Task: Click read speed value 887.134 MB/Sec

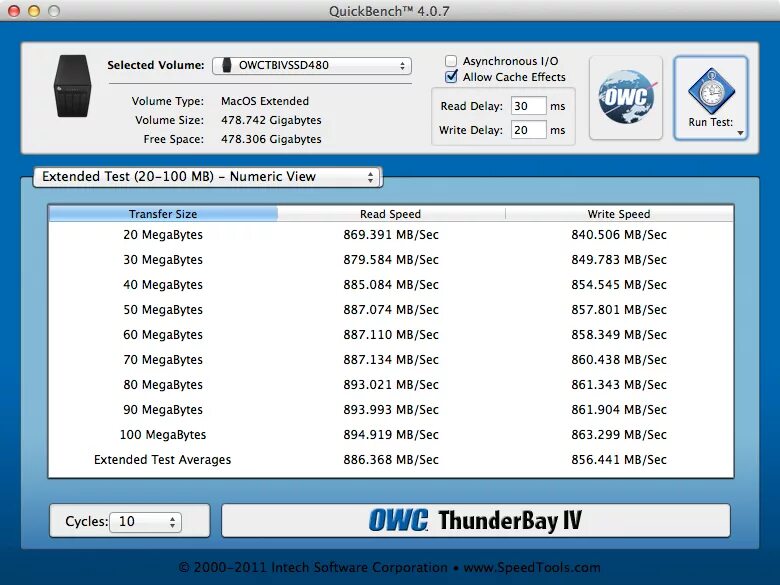Action: (x=391, y=360)
